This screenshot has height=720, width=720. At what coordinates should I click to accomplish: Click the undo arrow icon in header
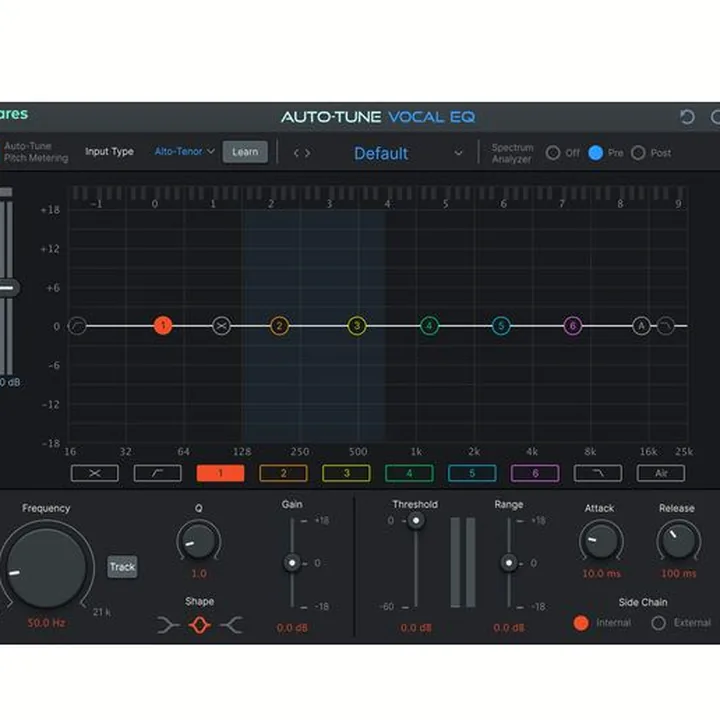pos(687,117)
